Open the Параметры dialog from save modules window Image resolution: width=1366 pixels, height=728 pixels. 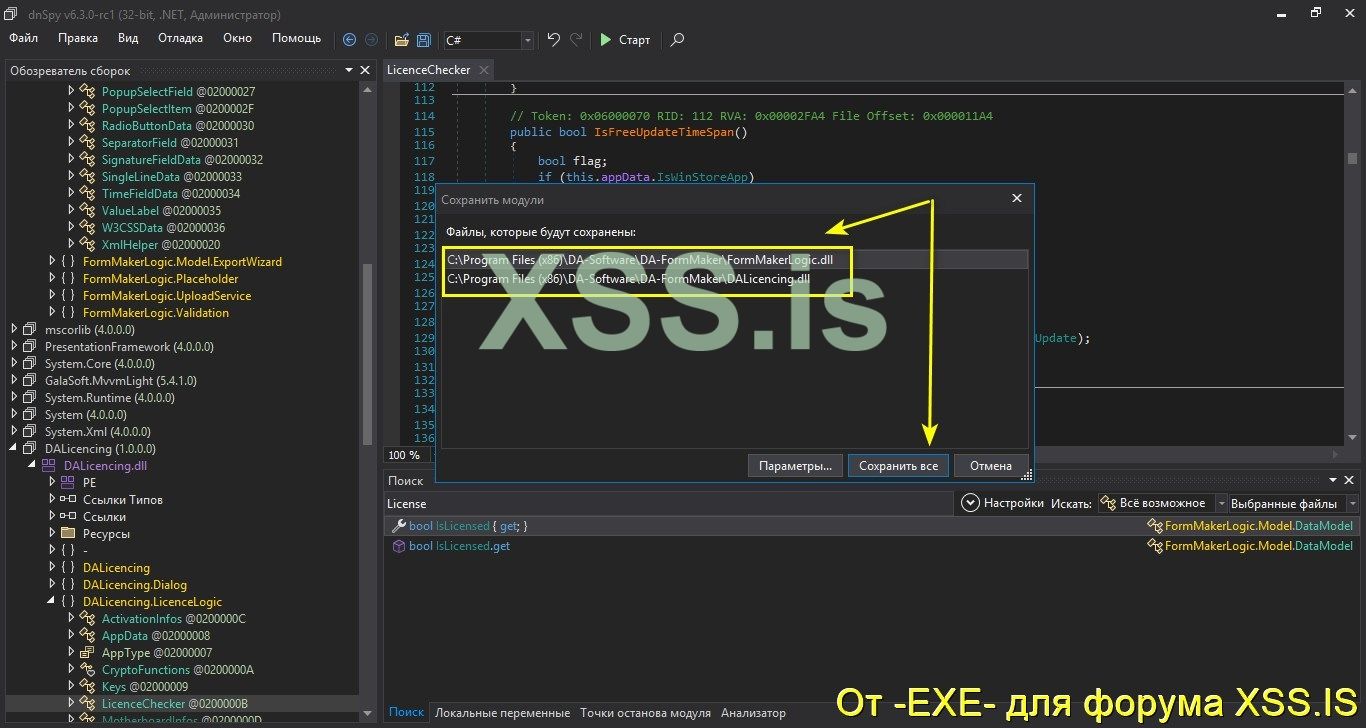coord(795,465)
